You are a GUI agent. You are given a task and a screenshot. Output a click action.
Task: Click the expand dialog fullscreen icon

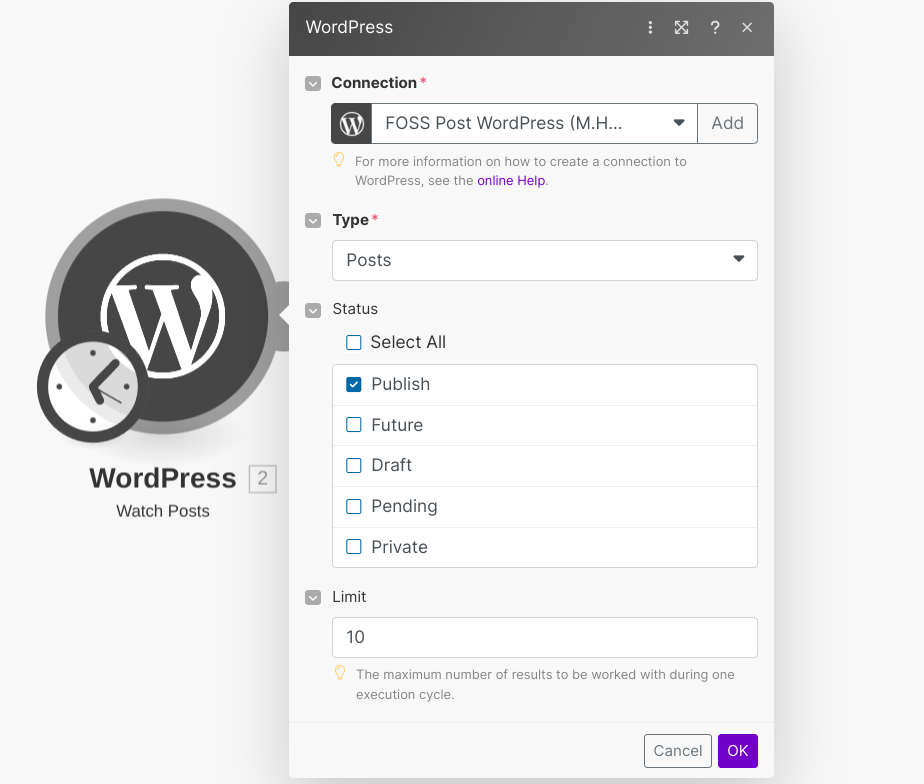pyautogui.click(x=682, y=28)
